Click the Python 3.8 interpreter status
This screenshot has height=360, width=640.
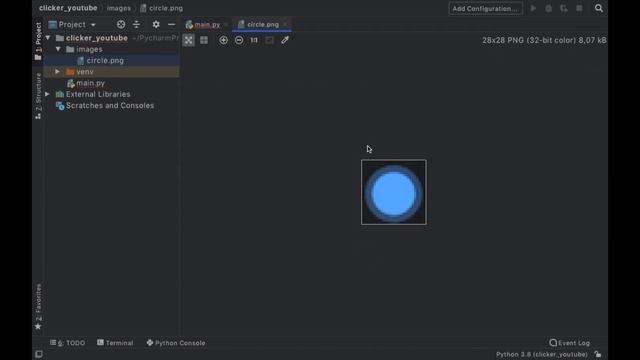[542, 354]
